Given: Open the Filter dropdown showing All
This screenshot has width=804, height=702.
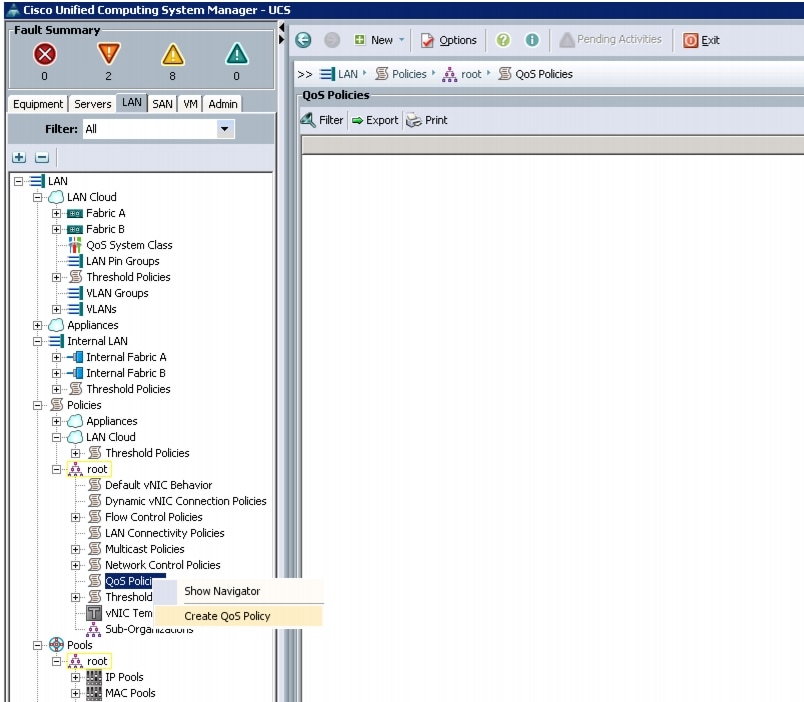Looking at the screenshot, I should pos(225,128).
